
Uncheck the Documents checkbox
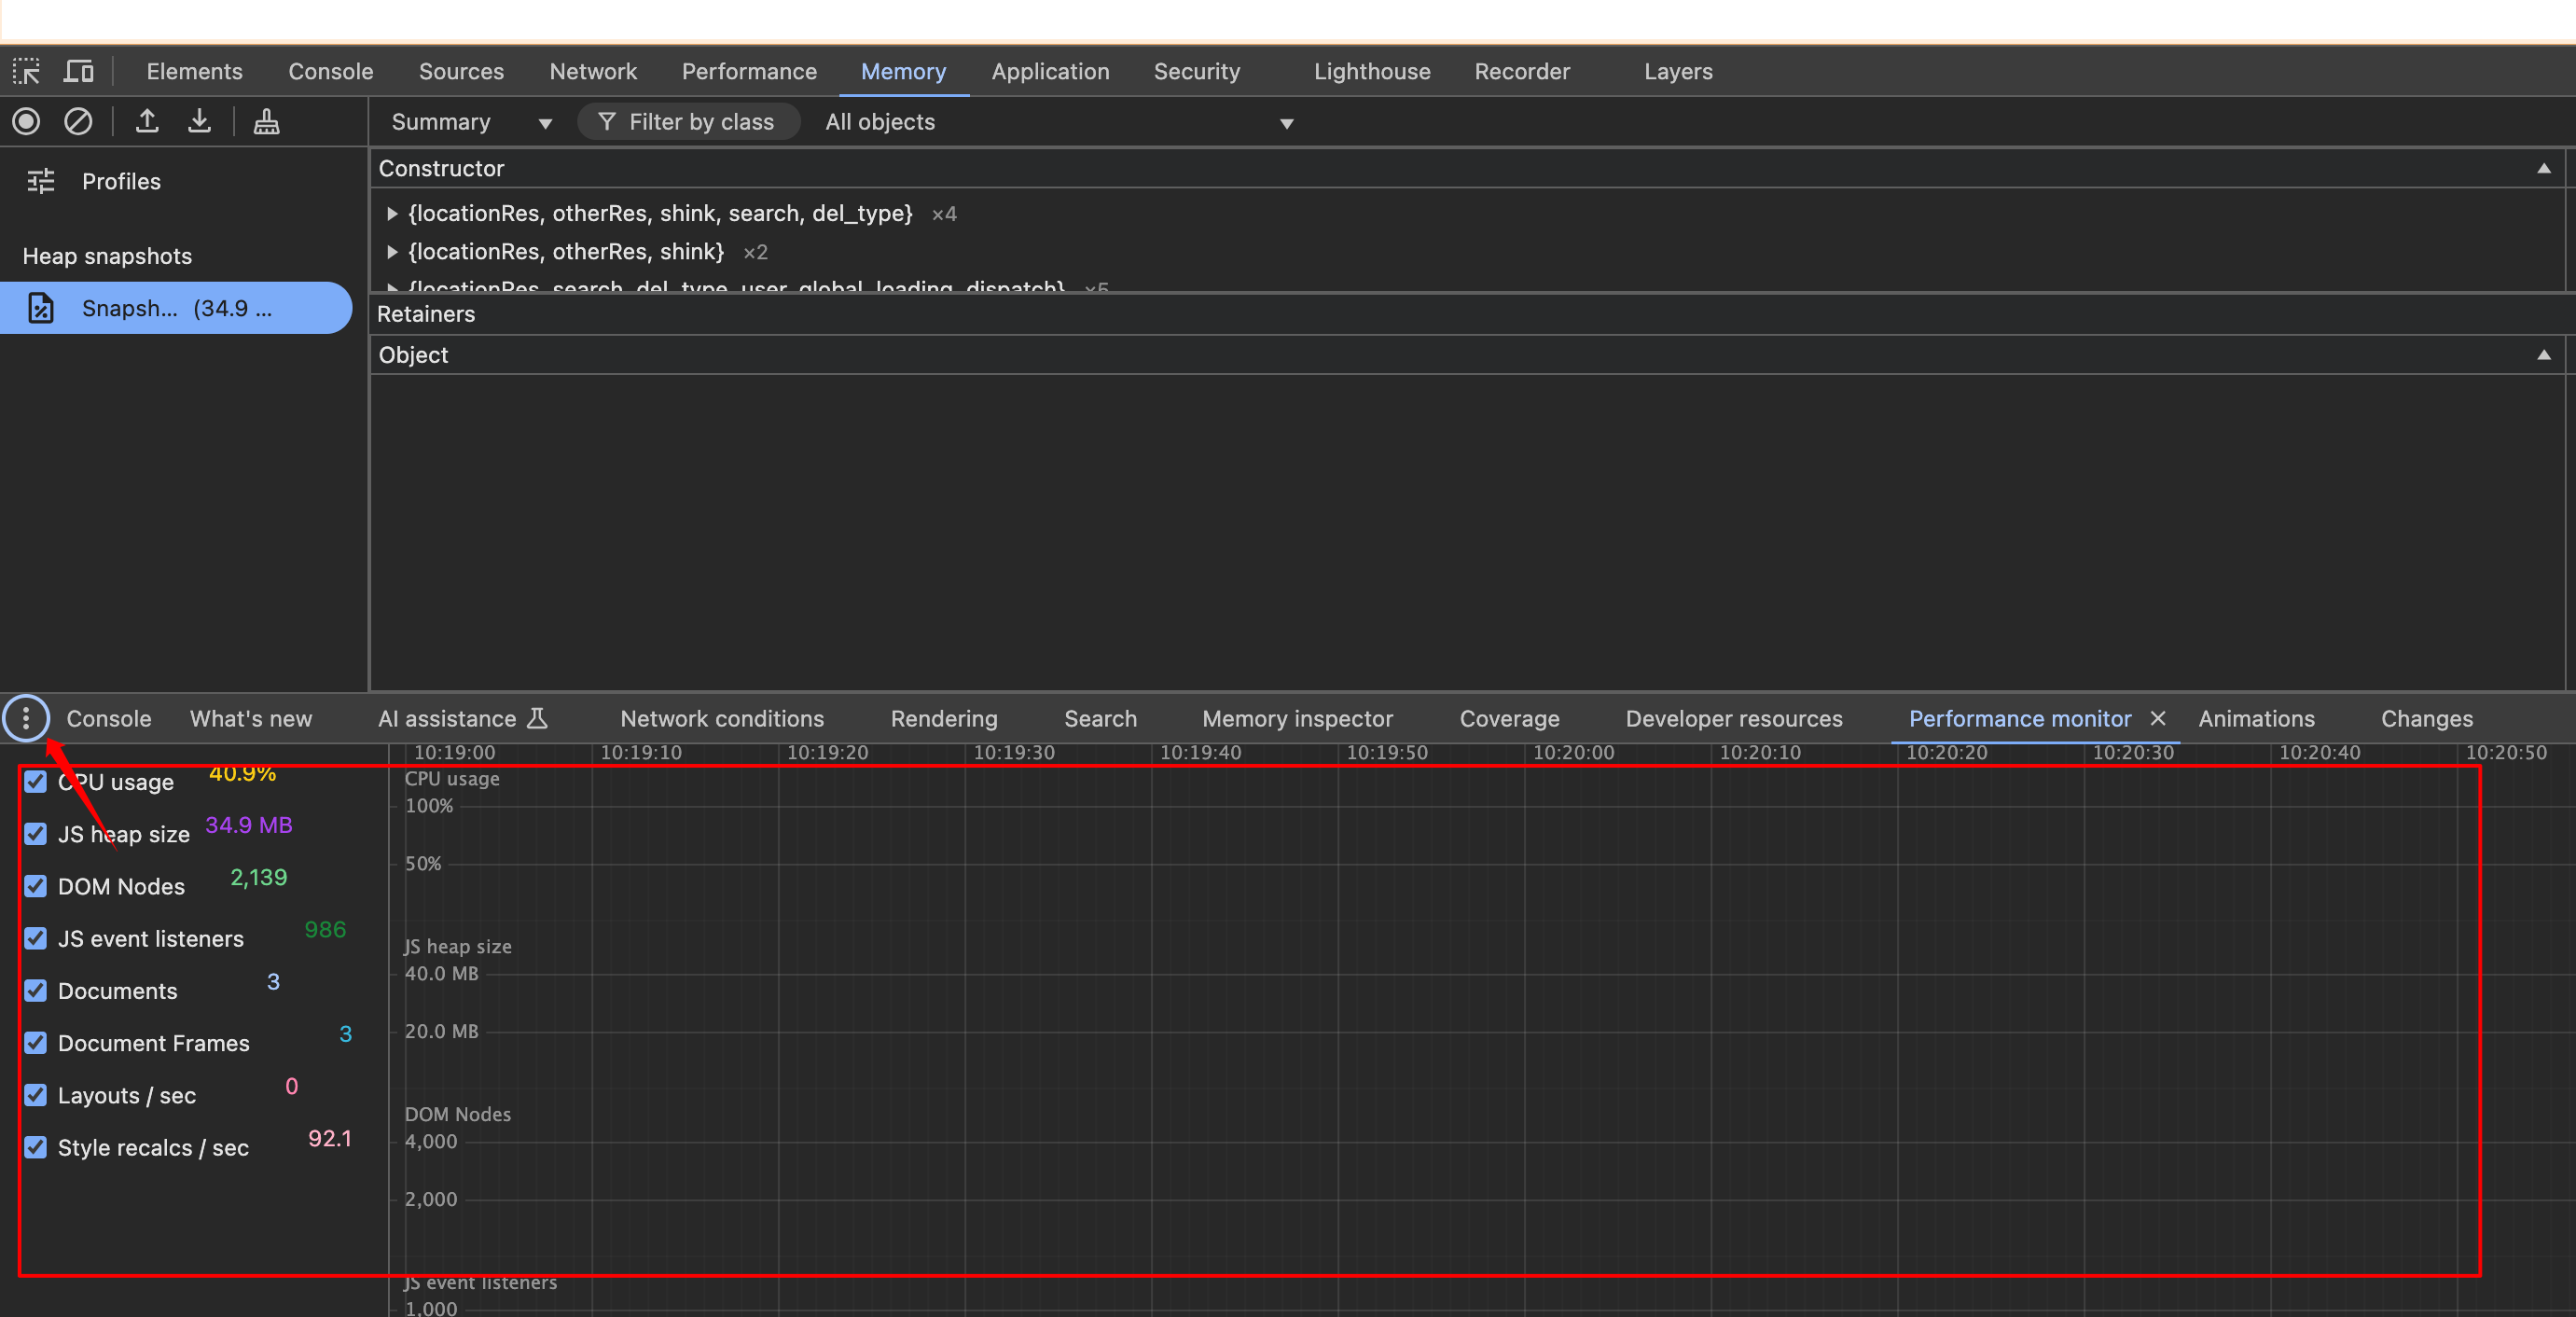[36, 990]
